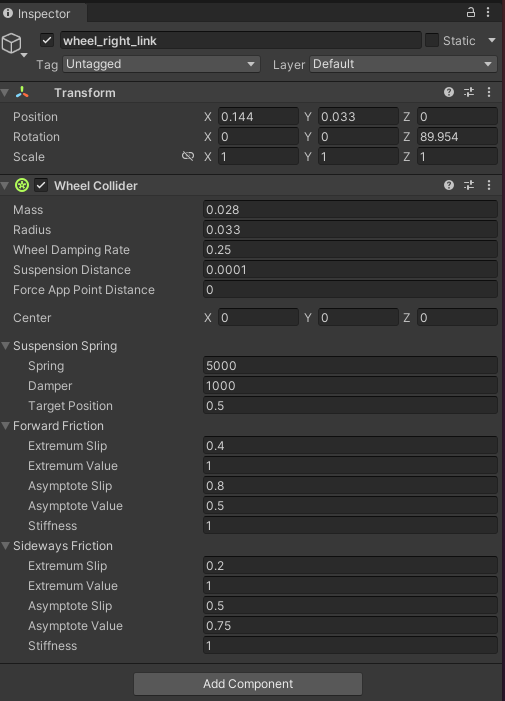505x701 pixels.
Task: Click the Position Y field 0.033
Action: [x=358, y=116]
